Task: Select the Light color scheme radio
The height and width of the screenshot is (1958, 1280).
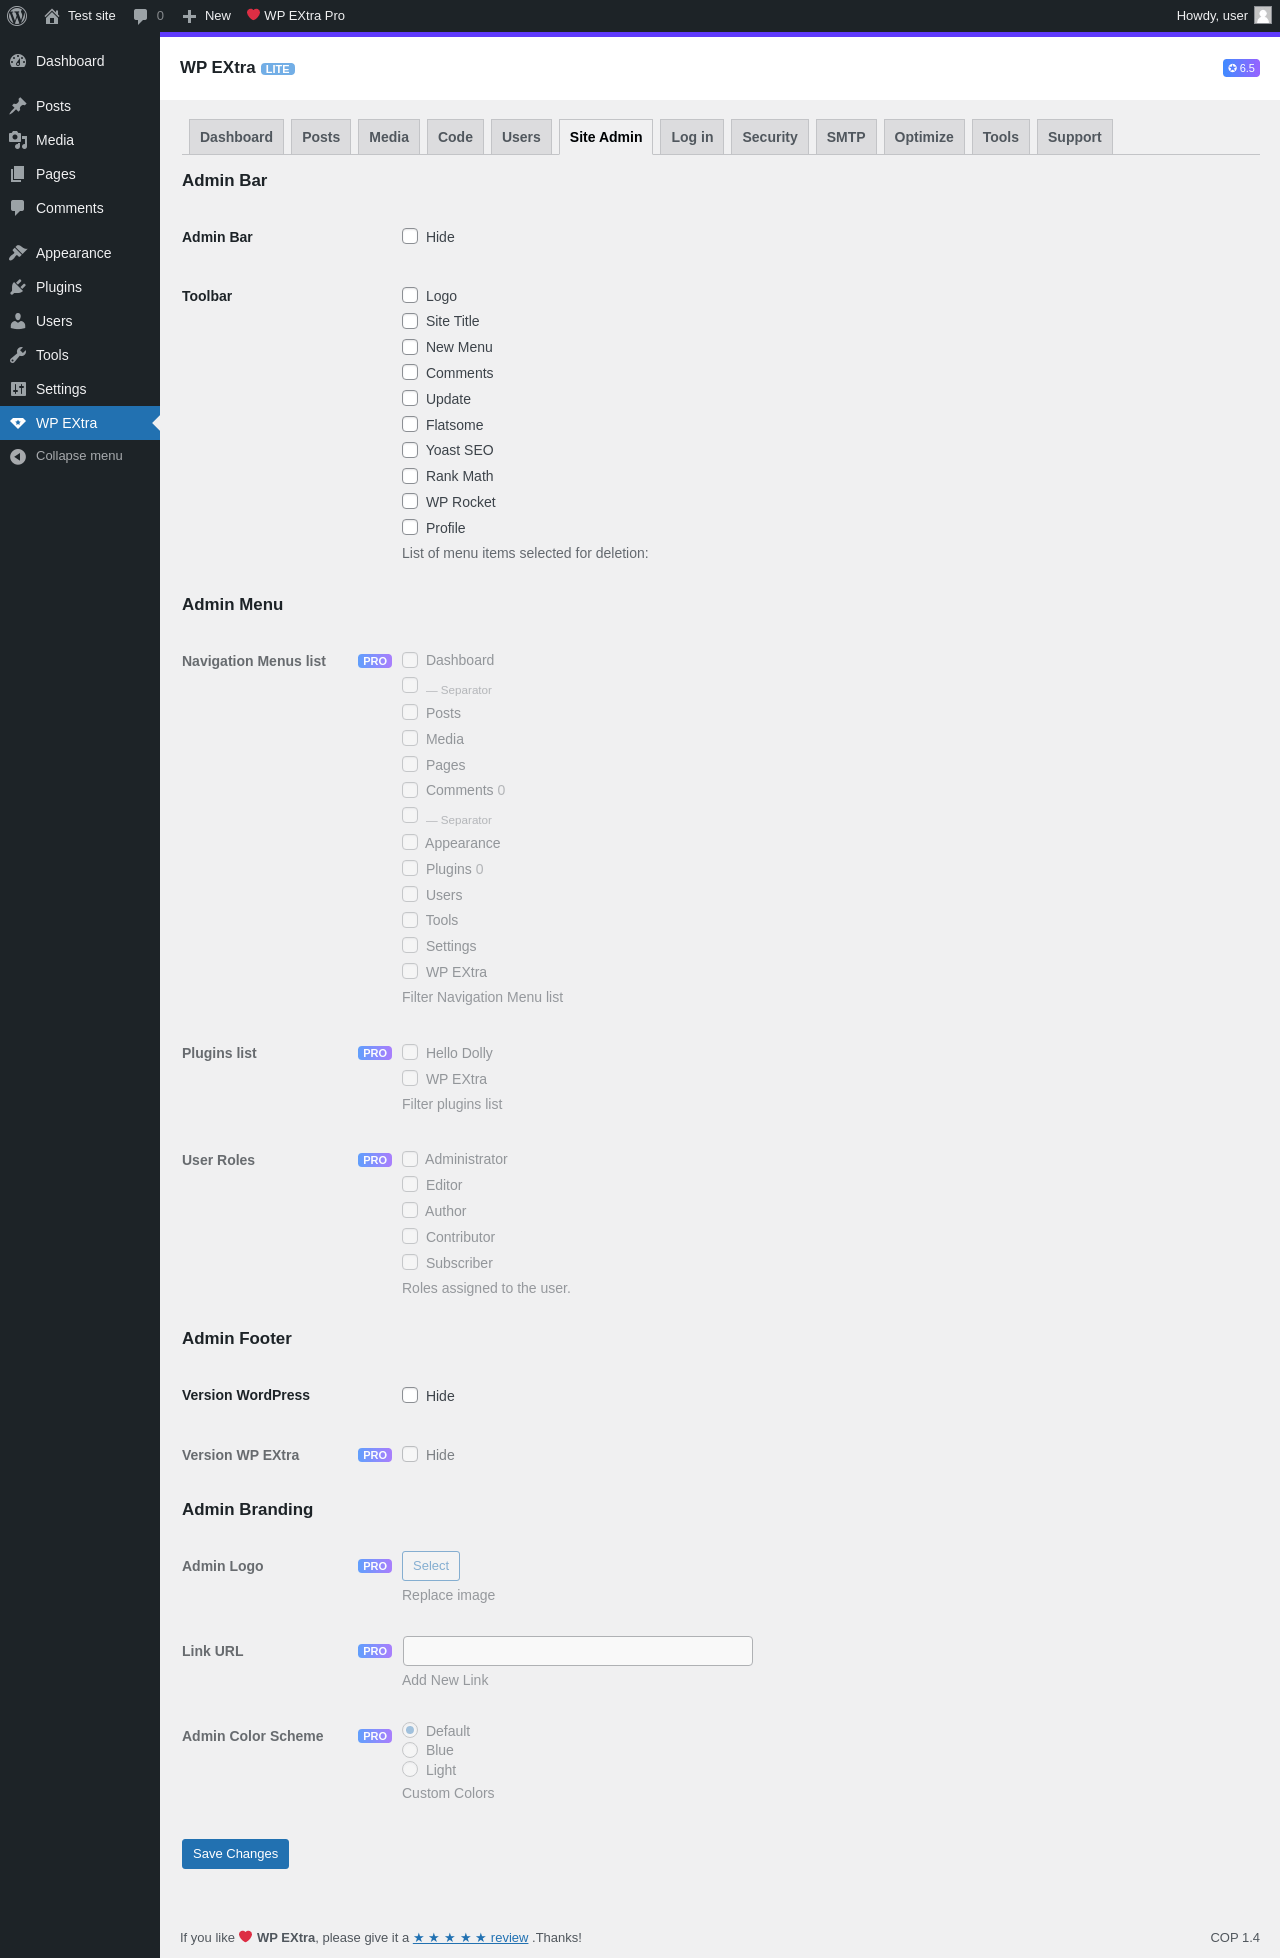Action: [410, 1769]
